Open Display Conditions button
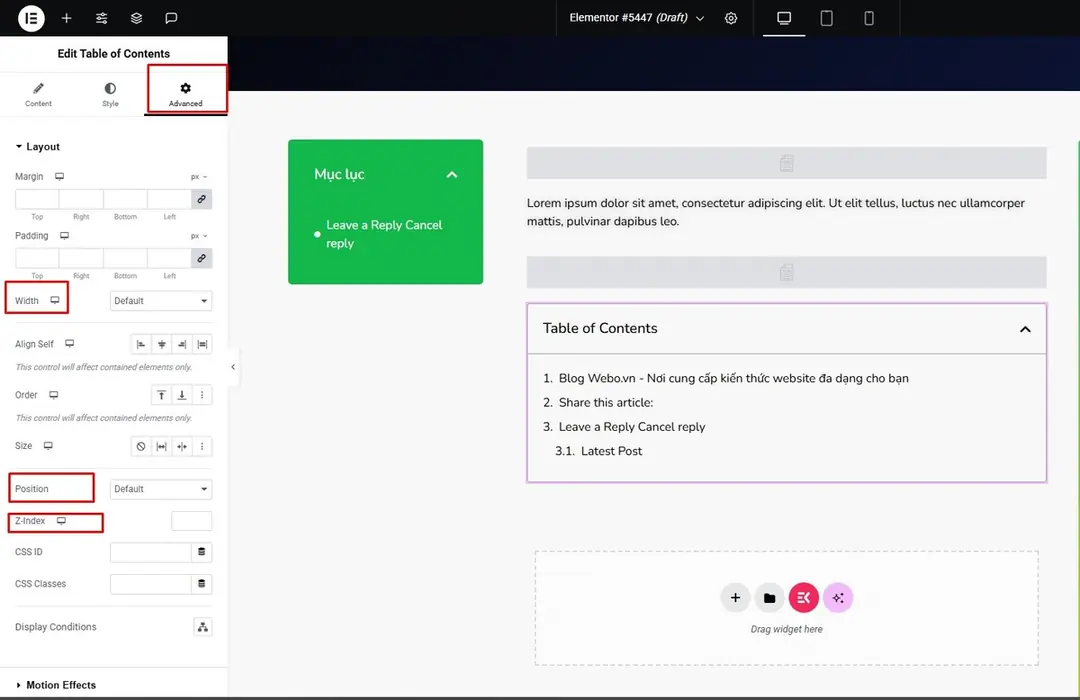The image size is (1080, 700). point(202,627)
